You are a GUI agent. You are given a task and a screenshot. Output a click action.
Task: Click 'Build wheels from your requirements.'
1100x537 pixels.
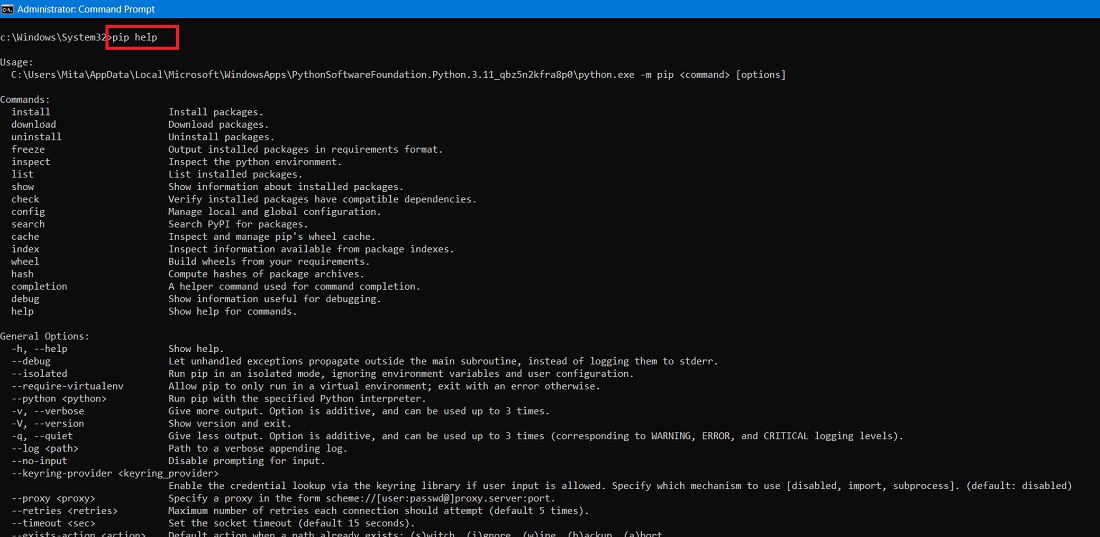coord(269,261)
